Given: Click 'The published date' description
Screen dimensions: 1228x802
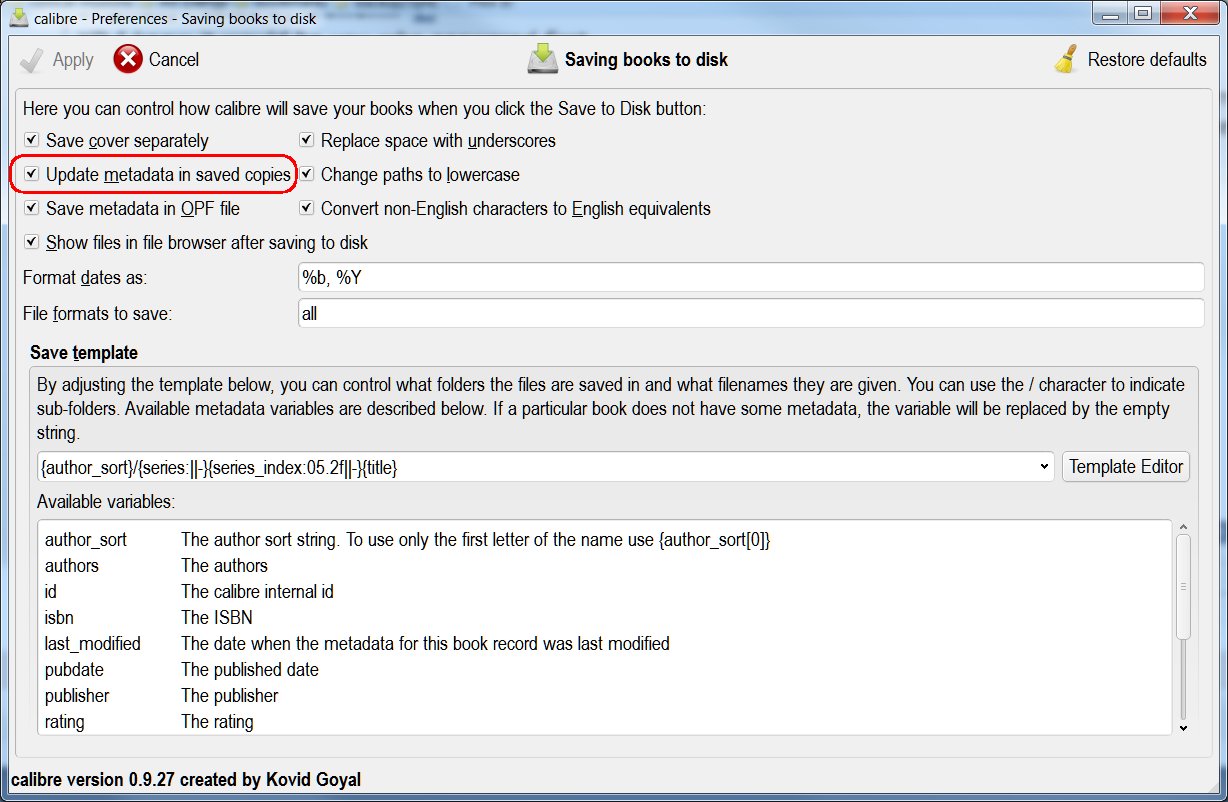Looking at the screenshot, I should [250, 670].
